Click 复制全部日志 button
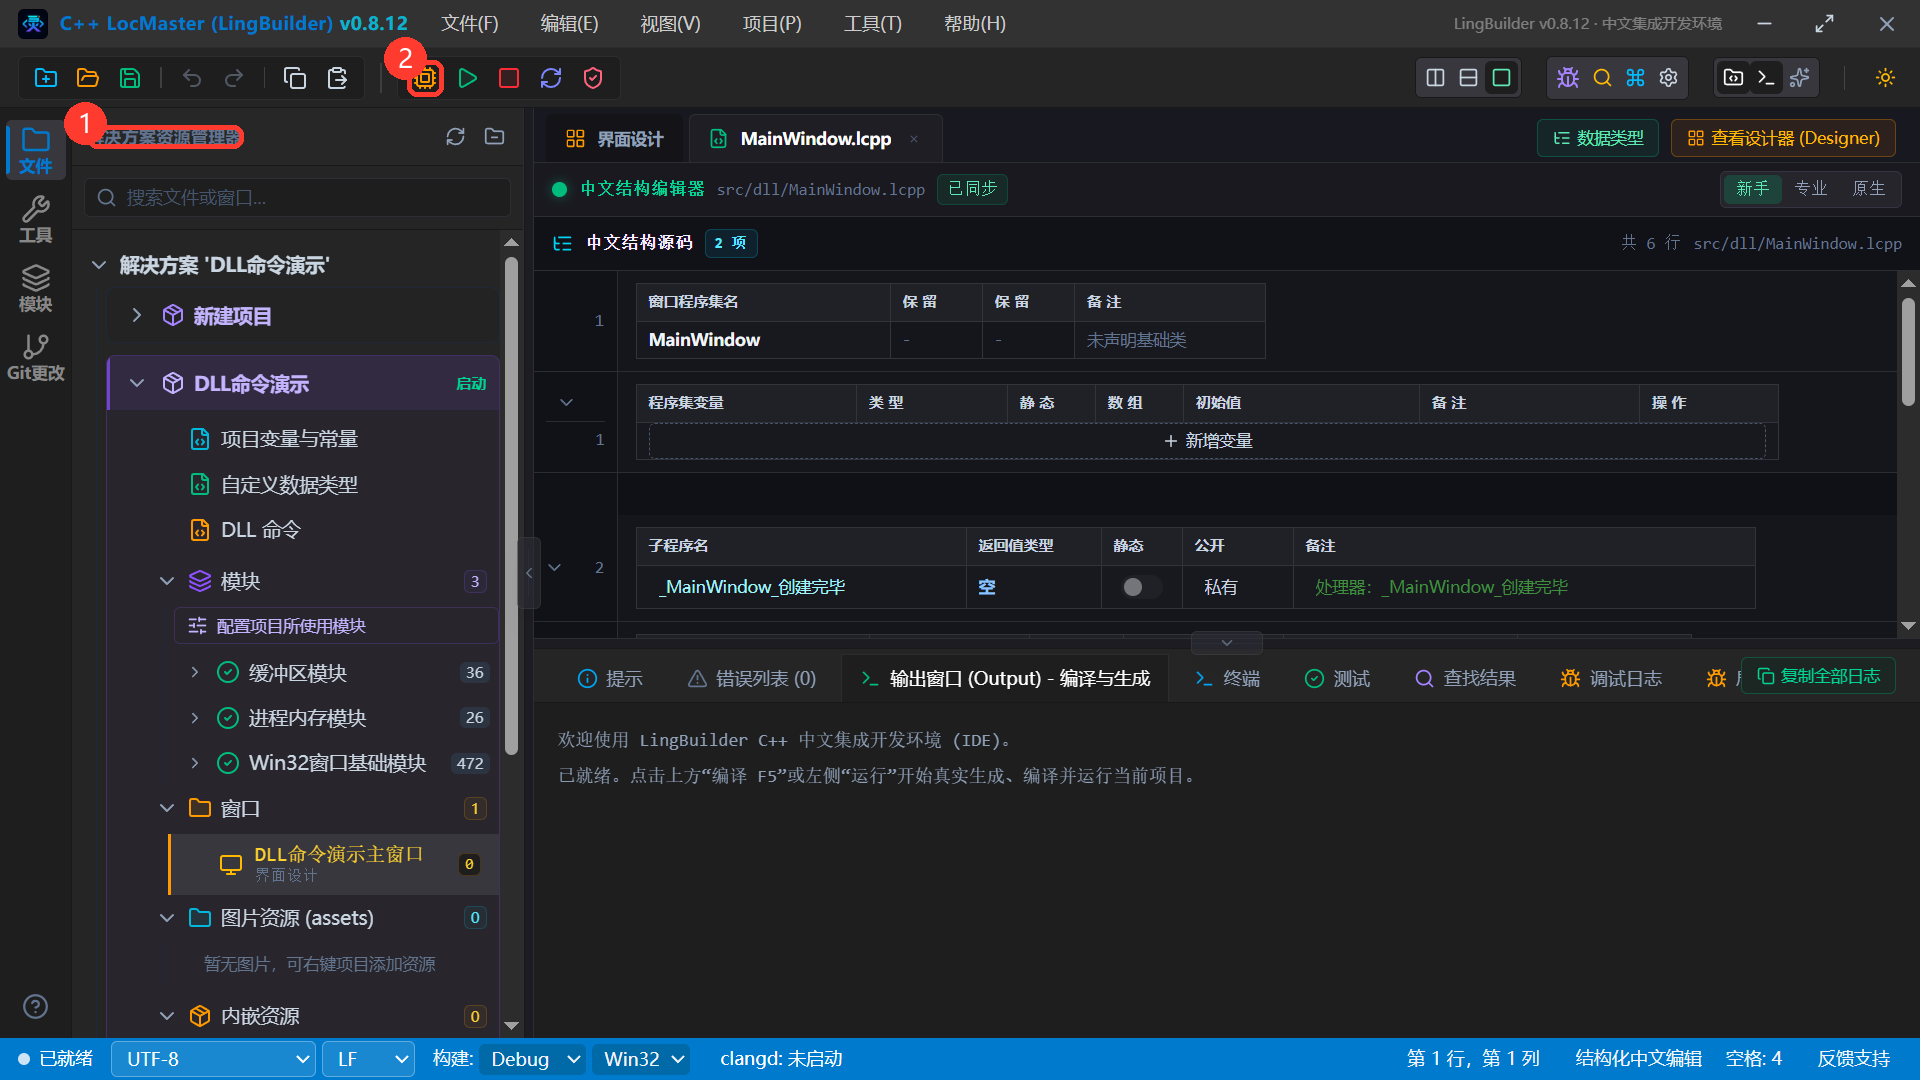 click(1818, 677)
